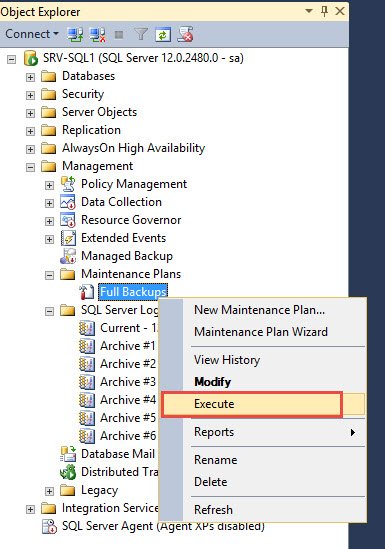Click the Maintenance Plans folder icon
Viewport: 385px width, 549px height.
tap(68, 274)
